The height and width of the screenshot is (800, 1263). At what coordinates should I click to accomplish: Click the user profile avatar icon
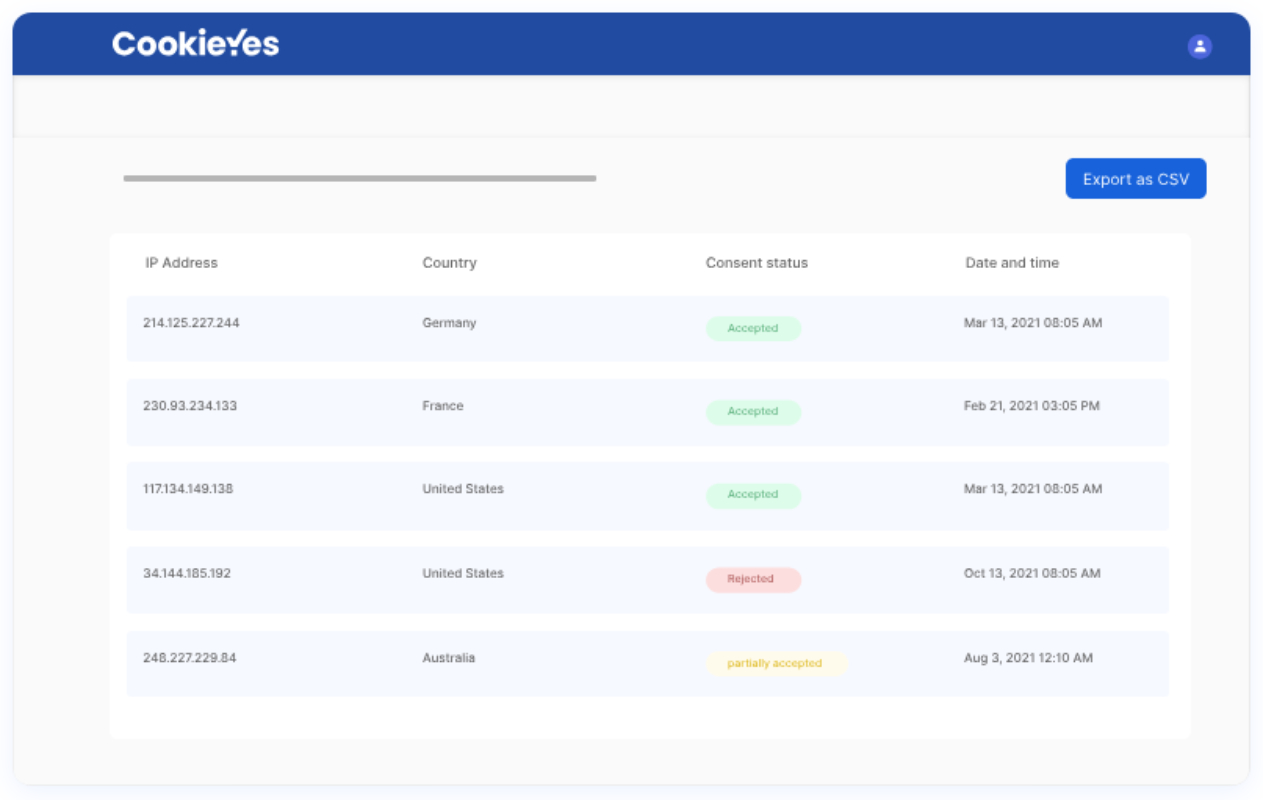(x=1199, y=46)
